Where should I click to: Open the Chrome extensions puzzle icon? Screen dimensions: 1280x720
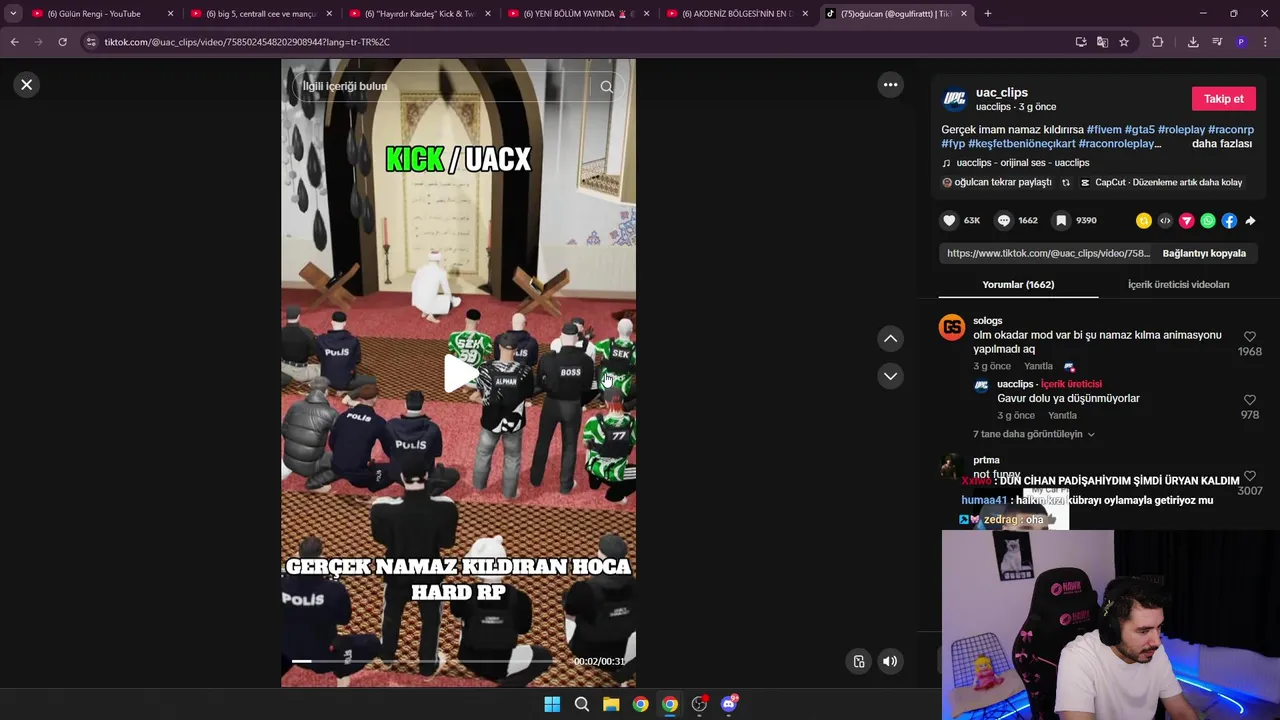(x=1158, y=42)
